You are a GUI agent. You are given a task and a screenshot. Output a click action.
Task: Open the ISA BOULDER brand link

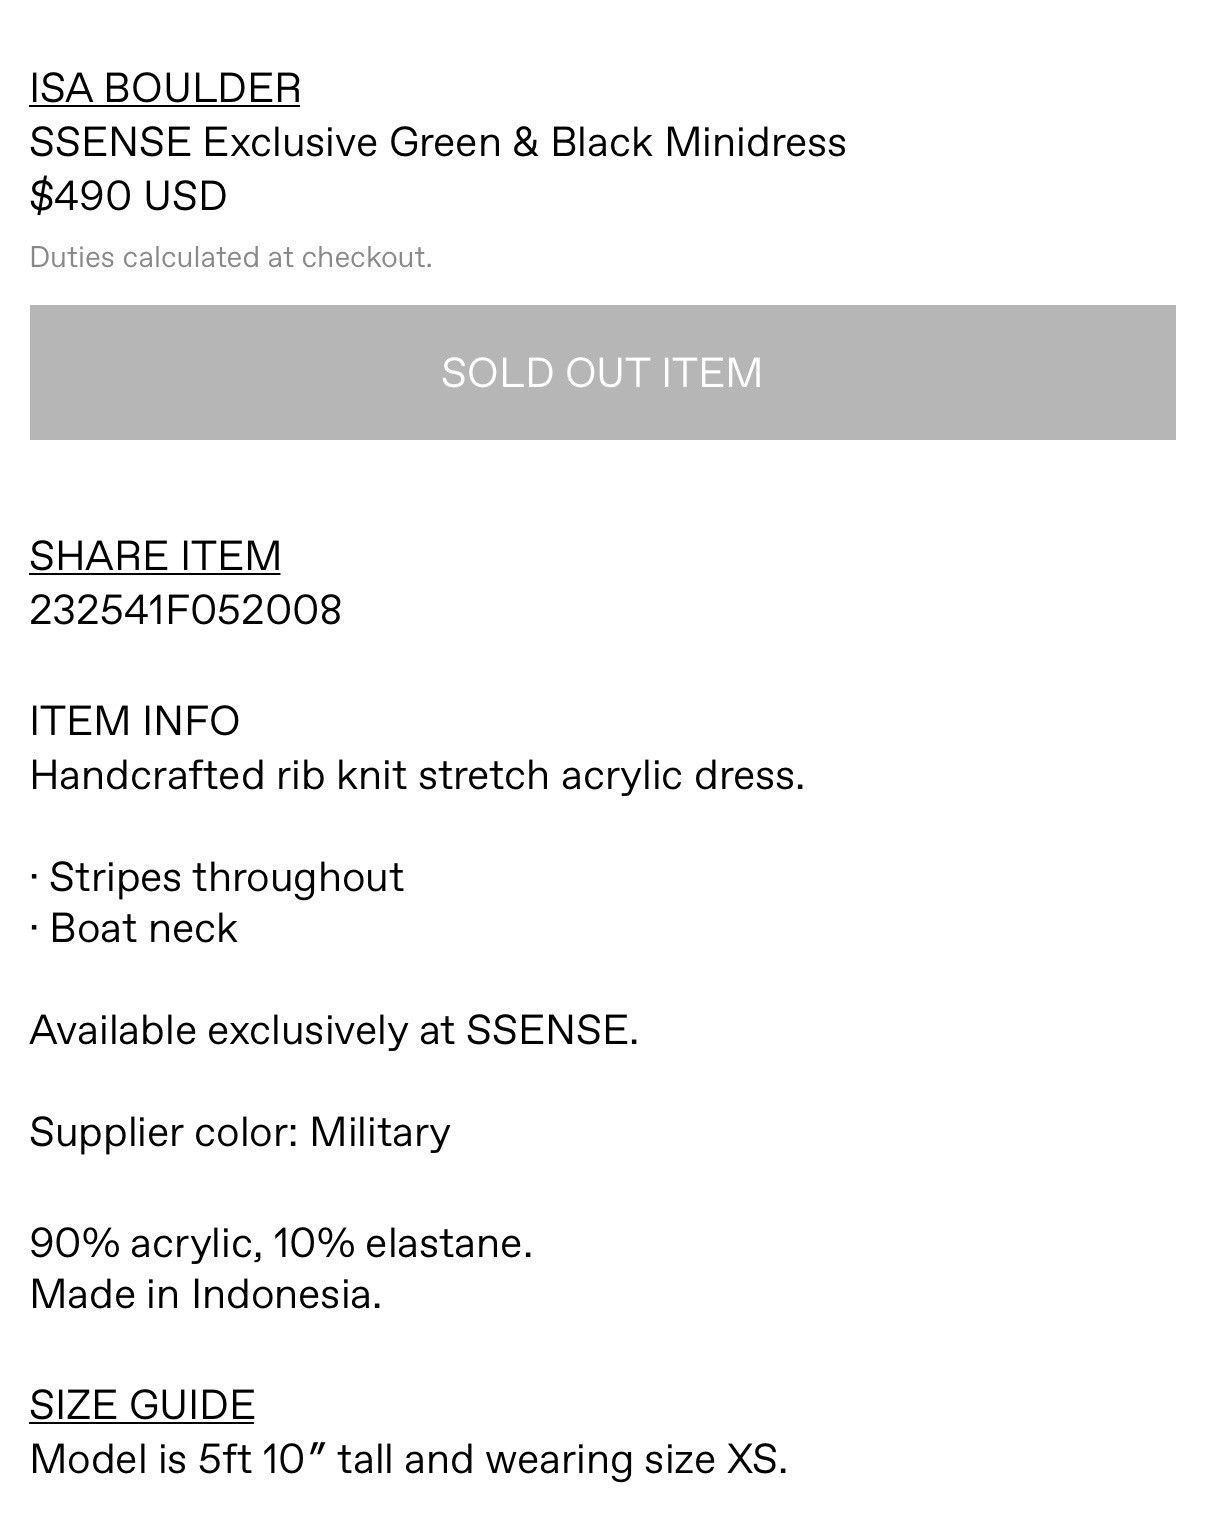[x=165, y=88]
